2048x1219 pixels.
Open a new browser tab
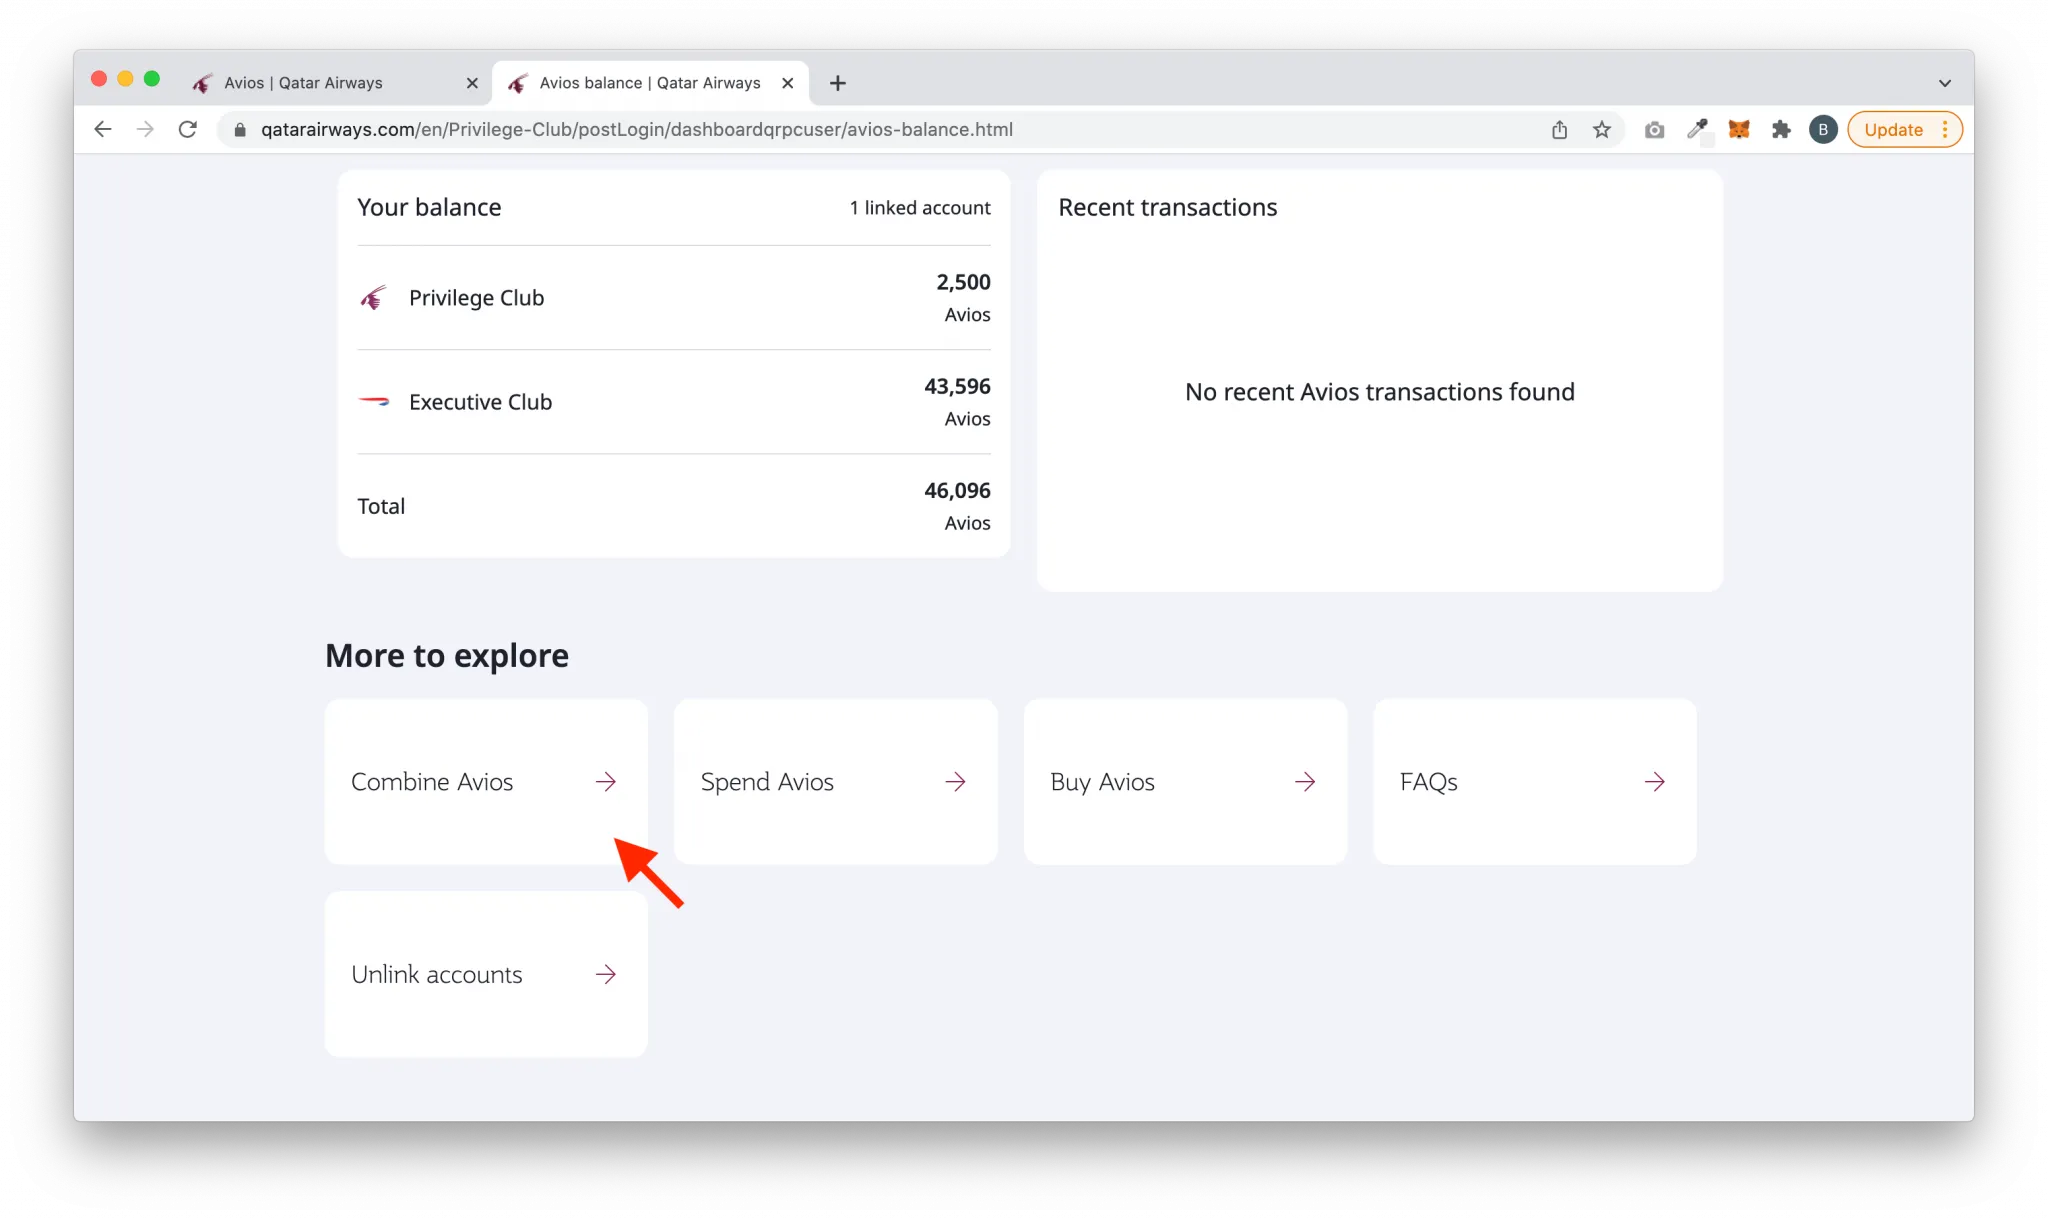[x=838, y=83]
